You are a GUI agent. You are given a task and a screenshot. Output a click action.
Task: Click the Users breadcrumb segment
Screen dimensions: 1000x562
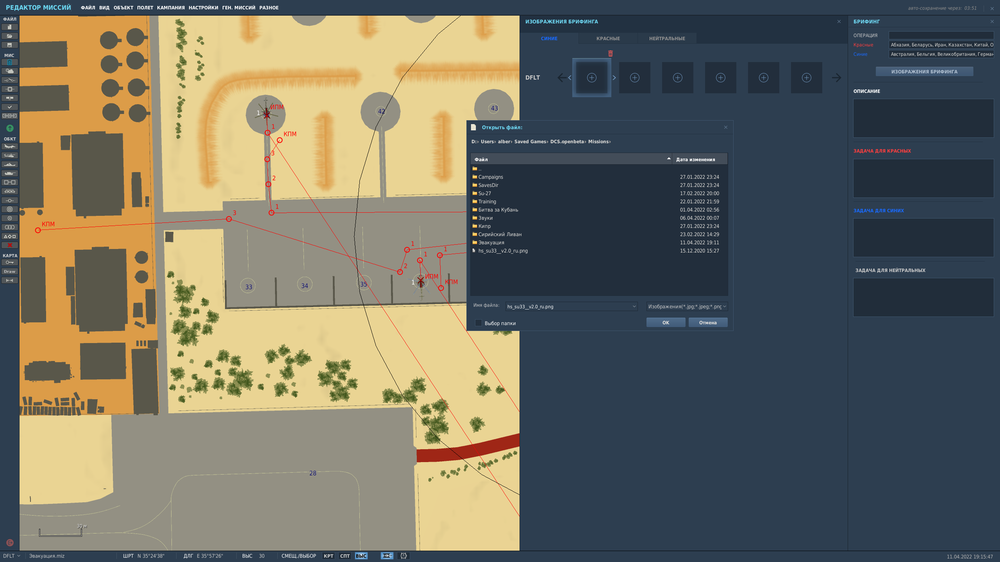(487, 142)
